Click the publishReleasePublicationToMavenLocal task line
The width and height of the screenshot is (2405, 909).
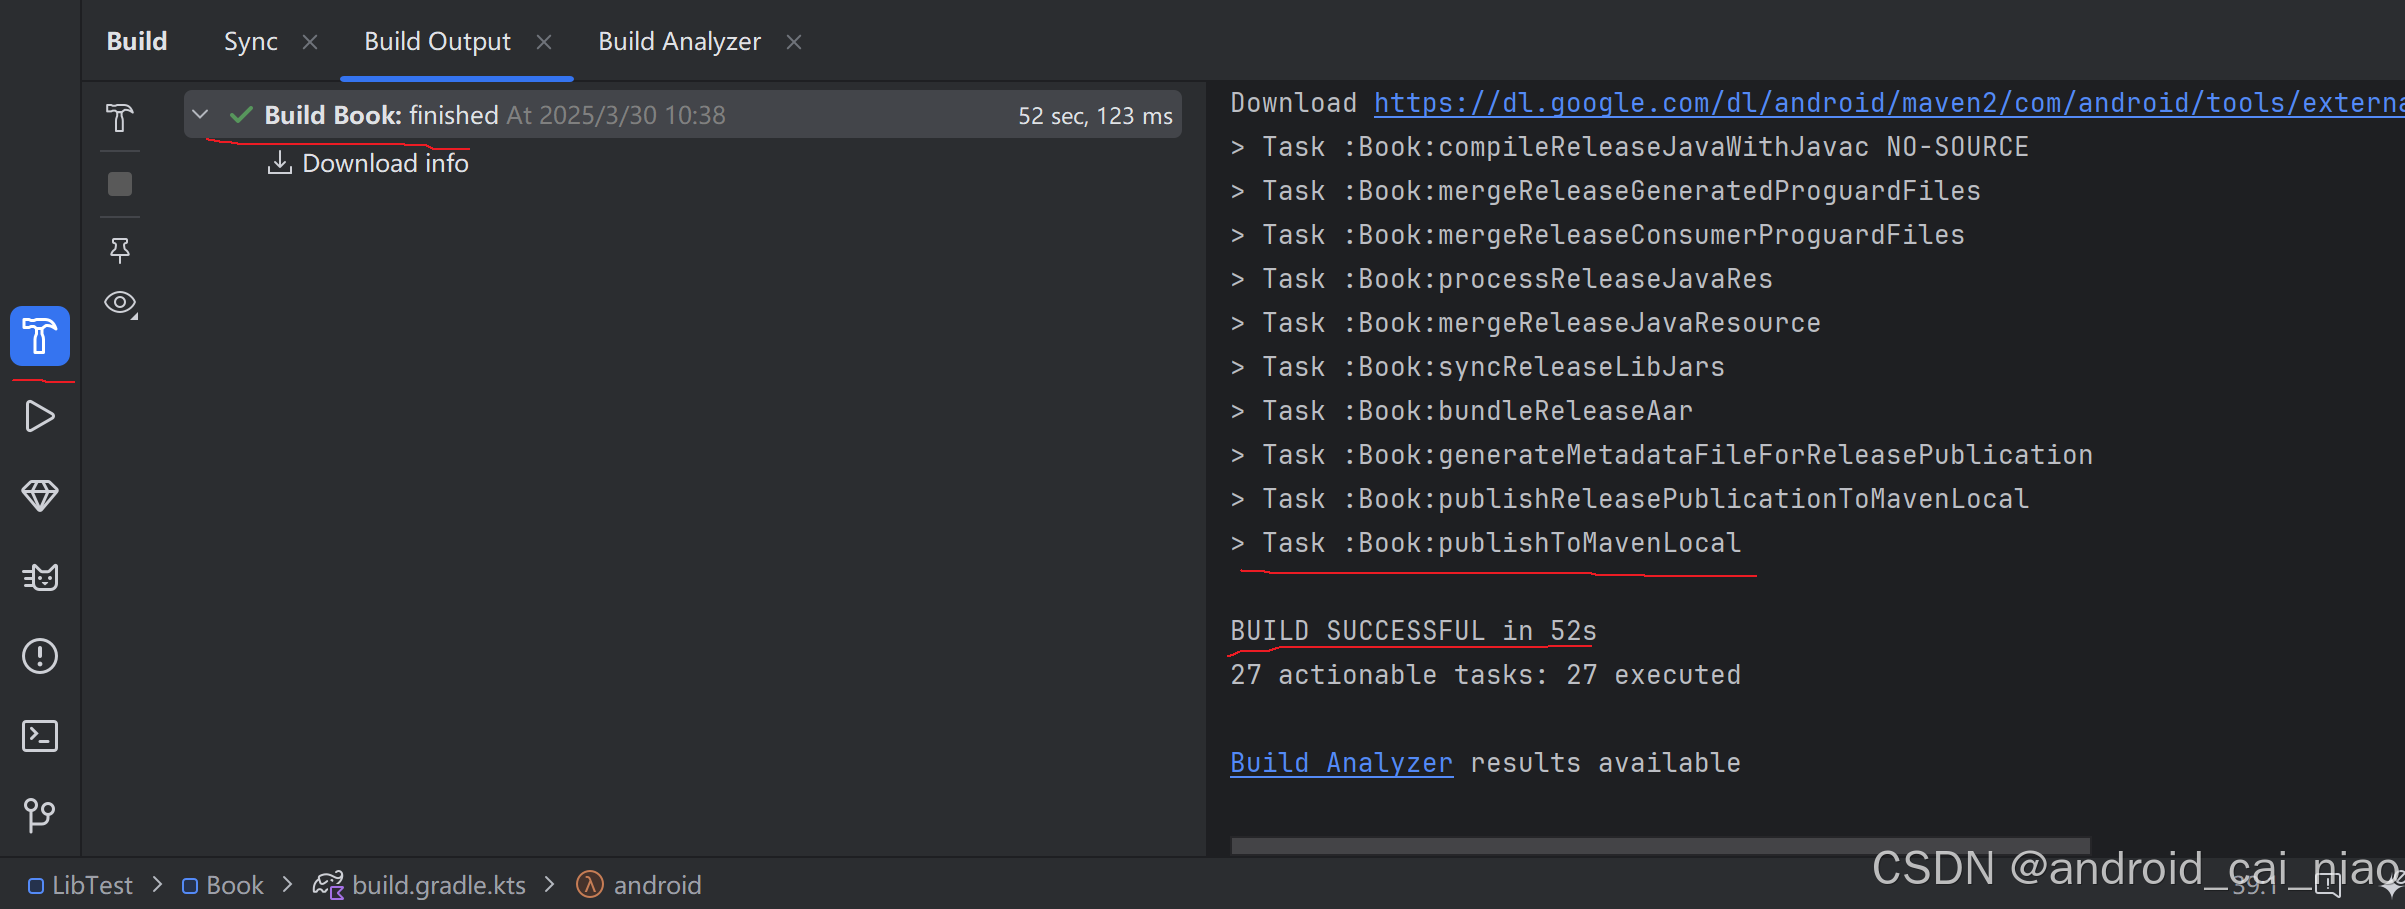point(1630,499)
